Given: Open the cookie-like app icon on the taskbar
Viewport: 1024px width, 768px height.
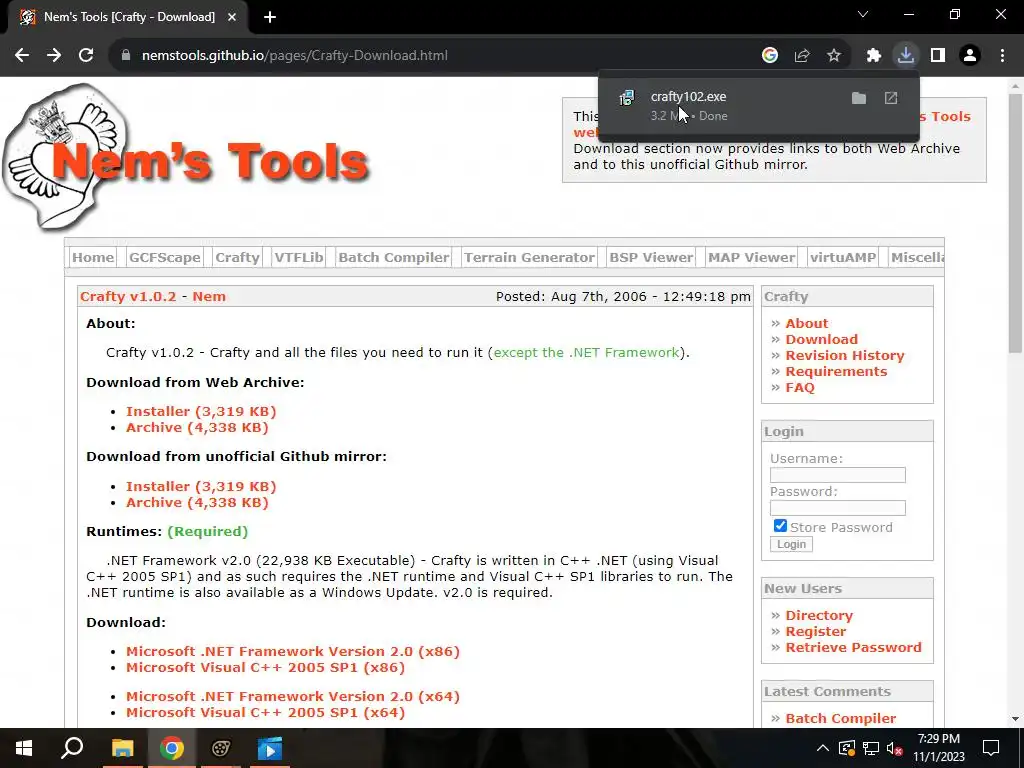Looking at the screenshot, I should click(221, 748).
